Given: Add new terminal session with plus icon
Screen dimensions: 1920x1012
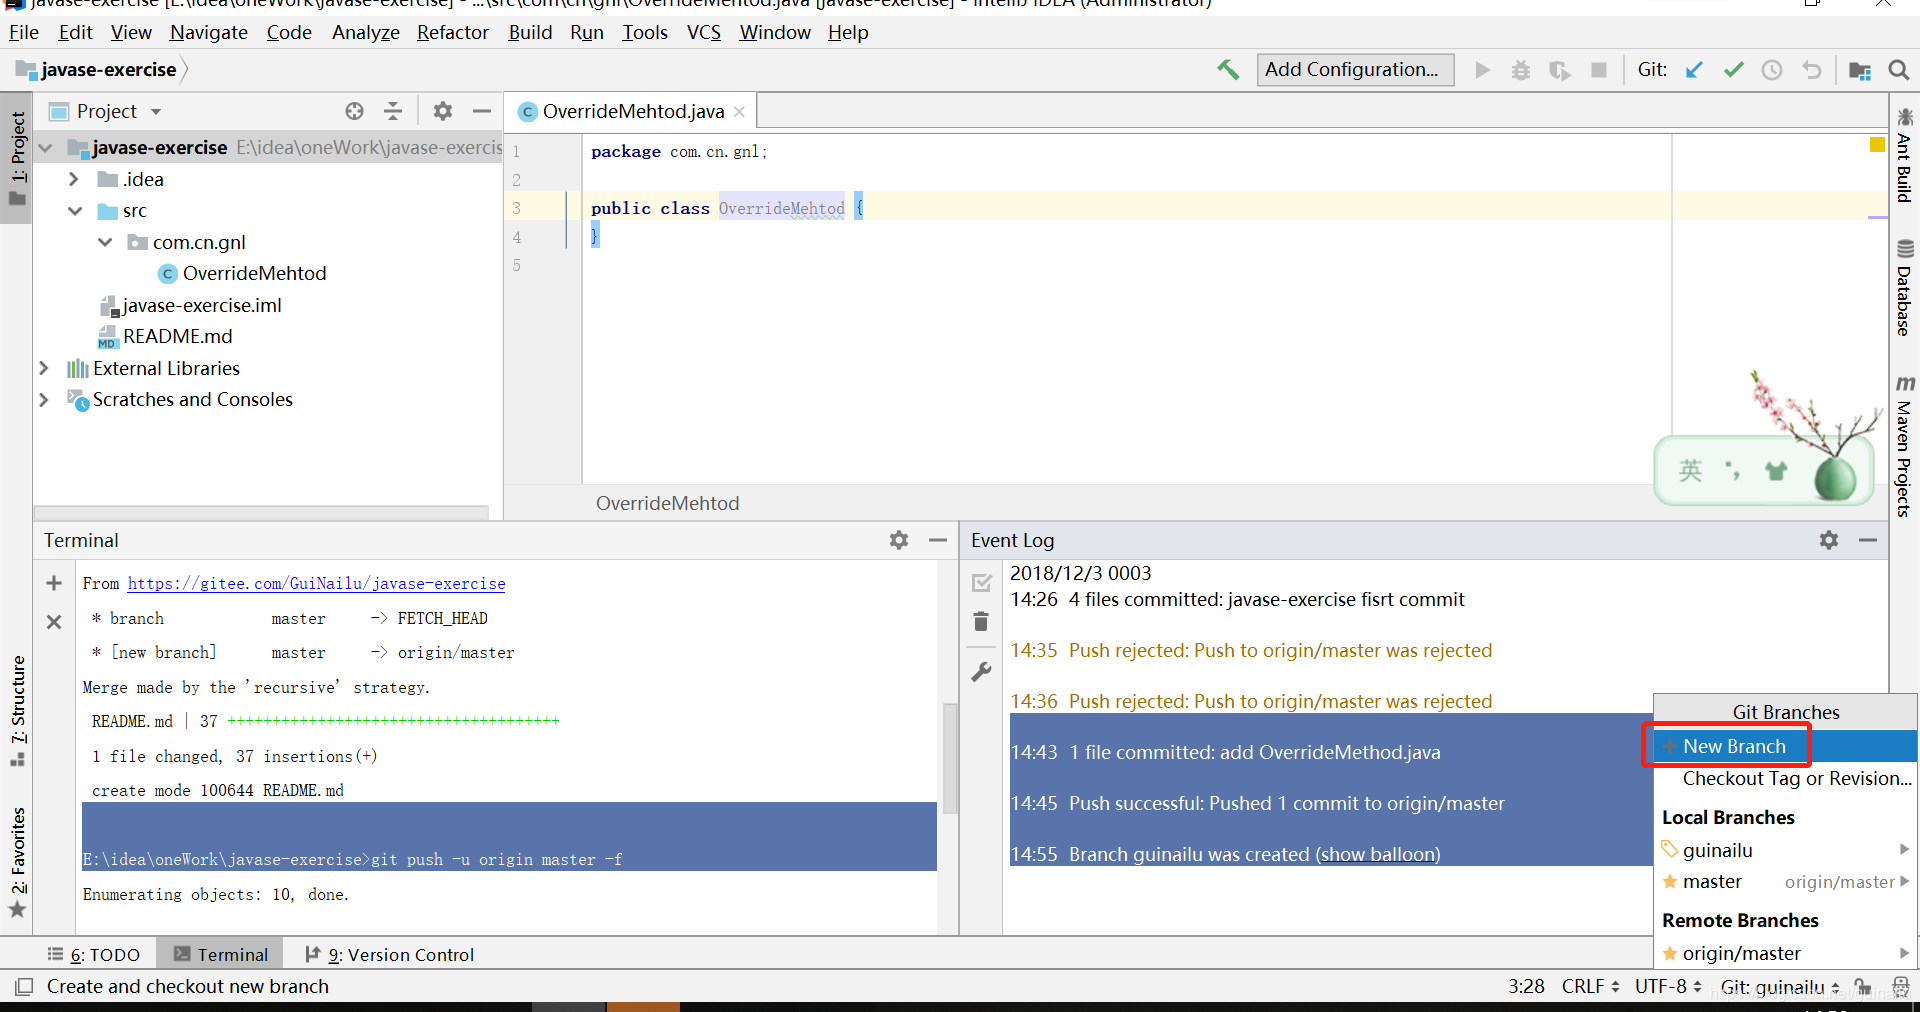Looking at the screenshot, I should click(x=54, y=583).
